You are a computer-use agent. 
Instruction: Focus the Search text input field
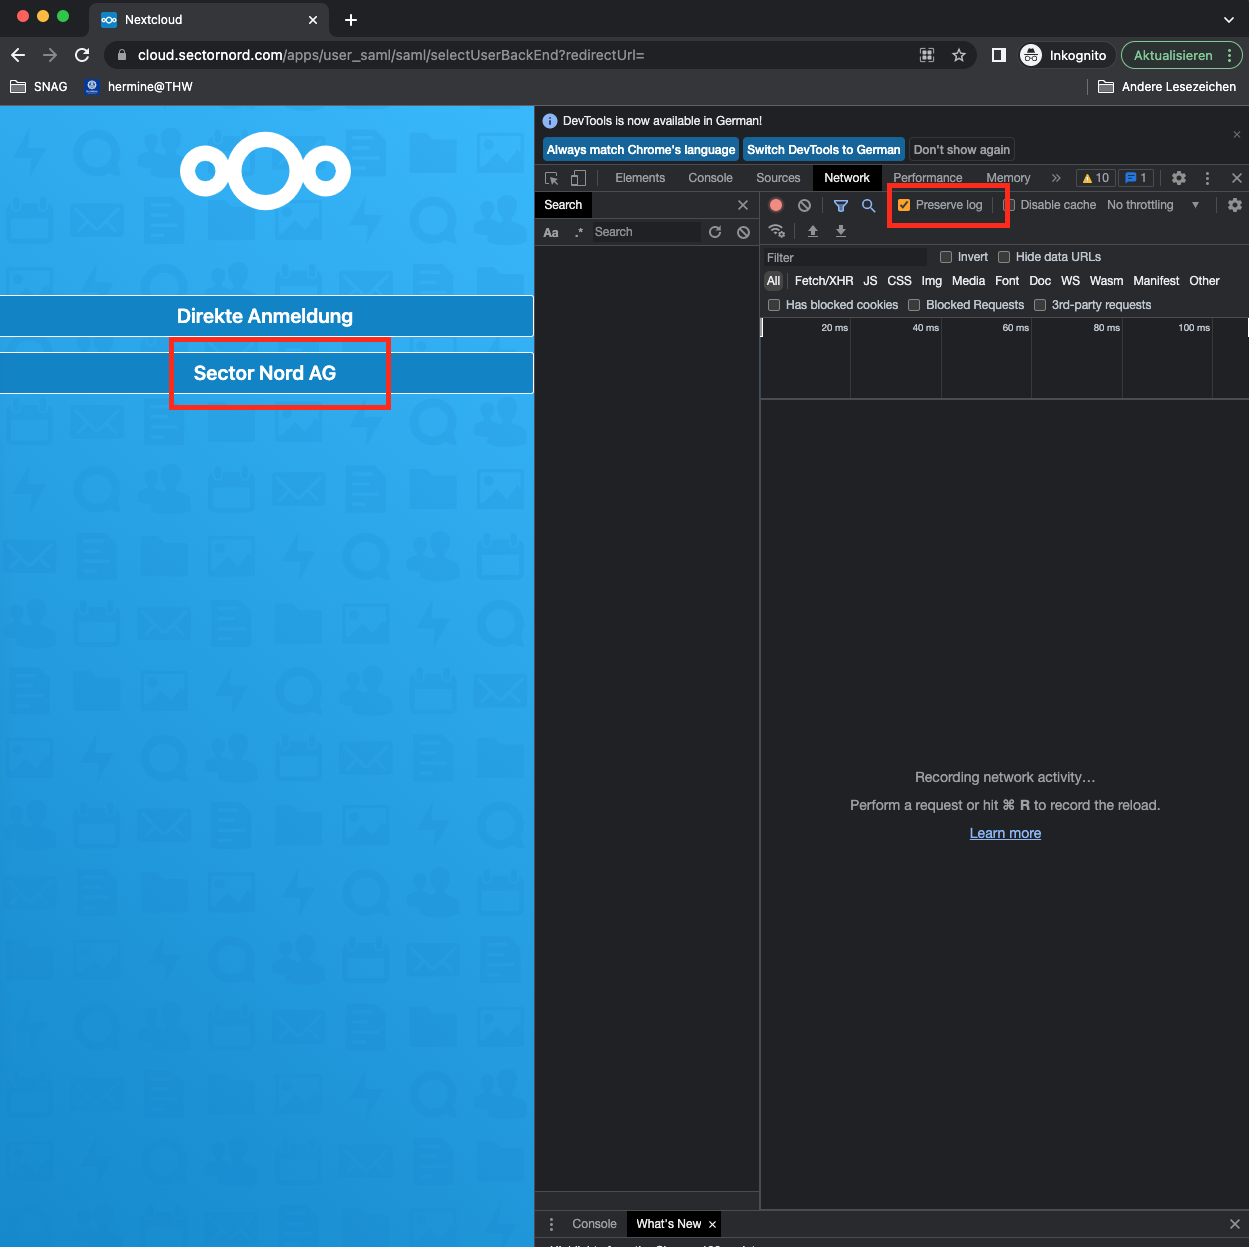(645, 232)
